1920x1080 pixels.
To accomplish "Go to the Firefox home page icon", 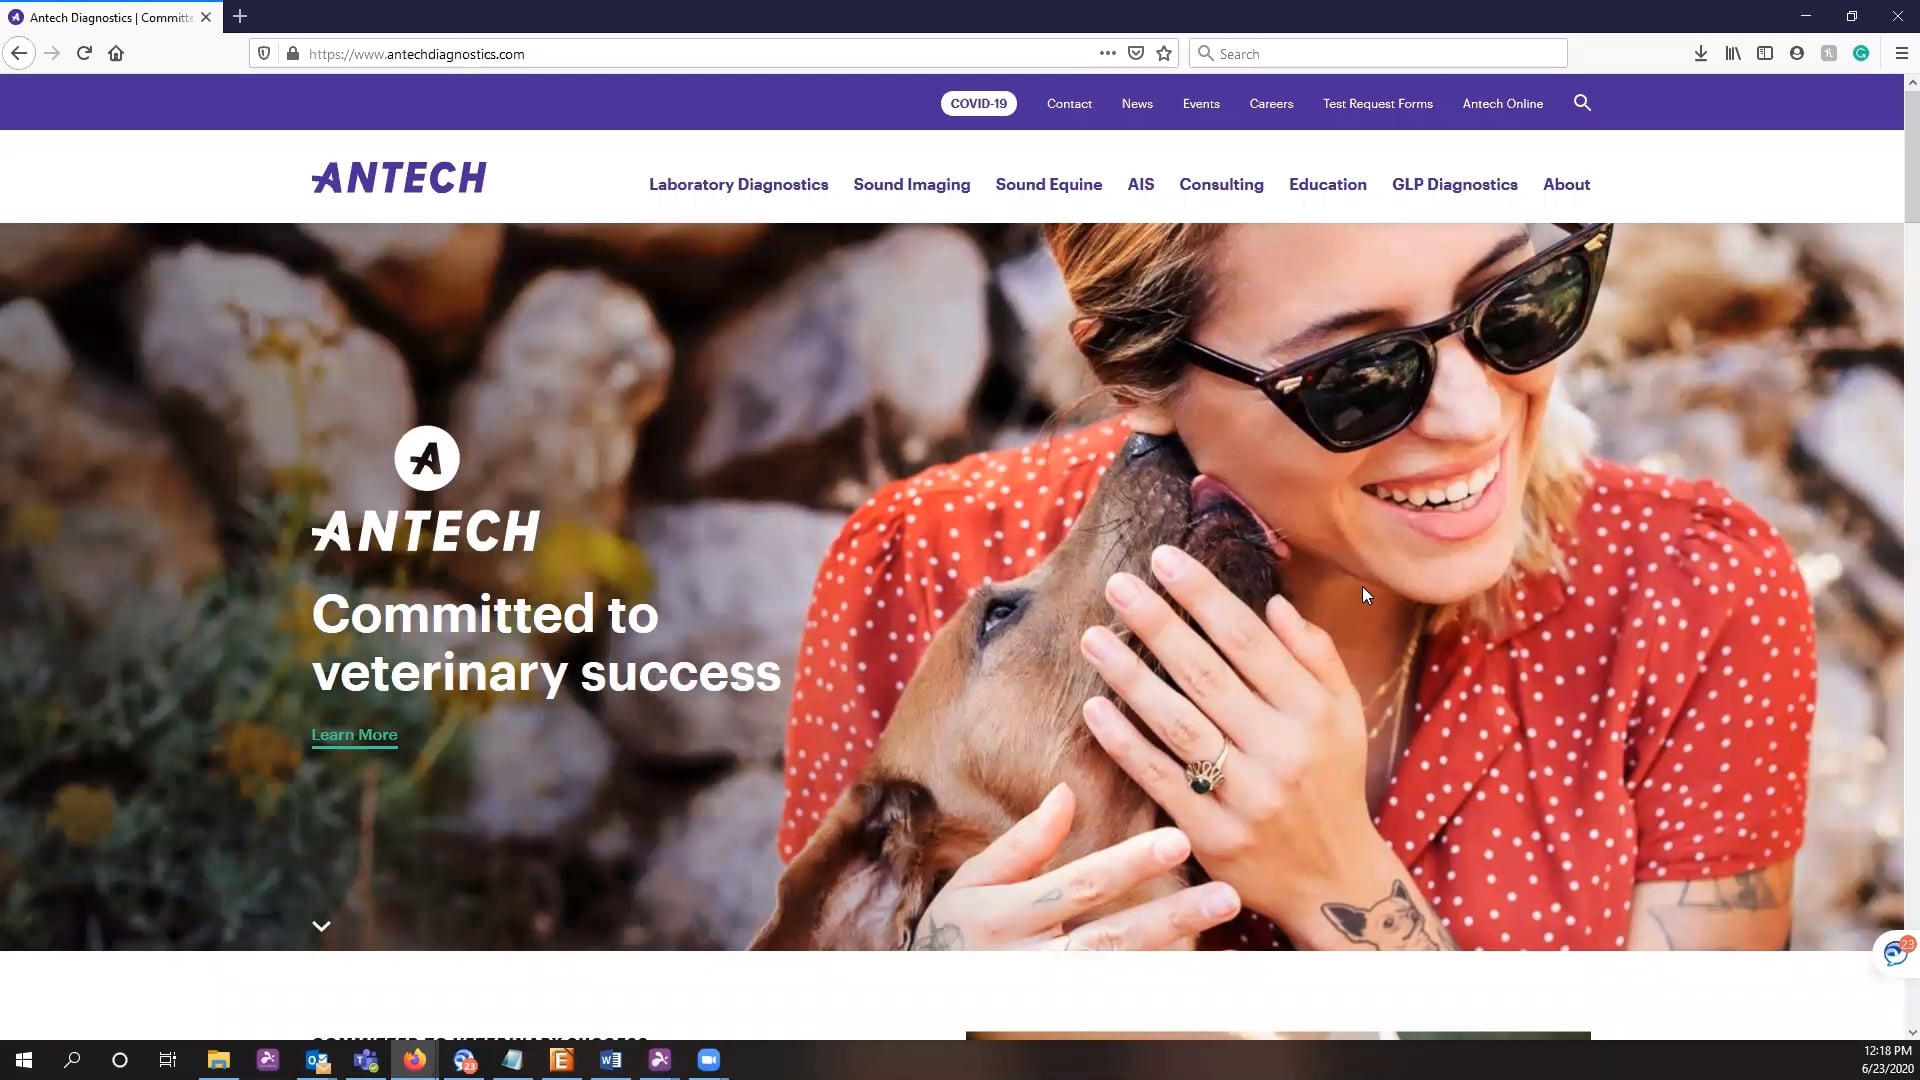I will (116, 53).
